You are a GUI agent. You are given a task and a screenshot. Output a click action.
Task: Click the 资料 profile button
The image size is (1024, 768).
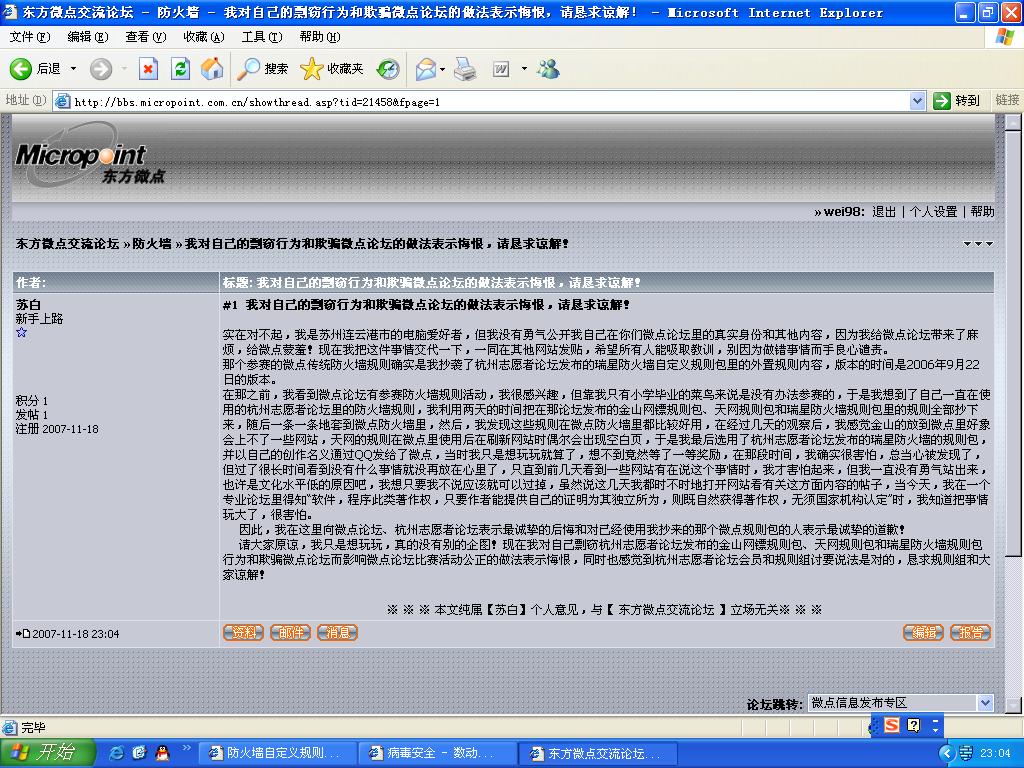point(243,632)
